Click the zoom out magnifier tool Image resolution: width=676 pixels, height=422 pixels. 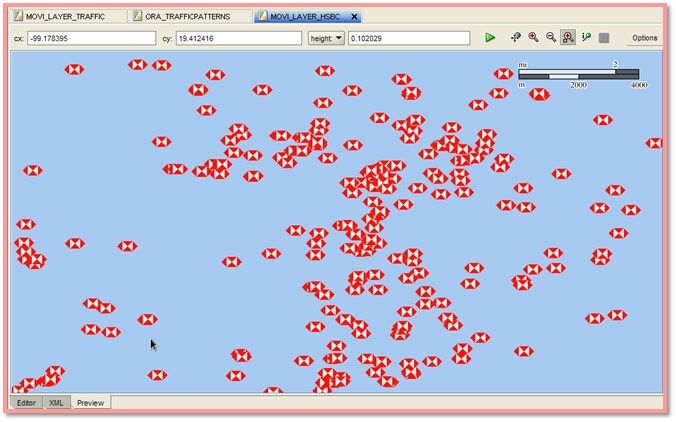click(x=551, y=38)
